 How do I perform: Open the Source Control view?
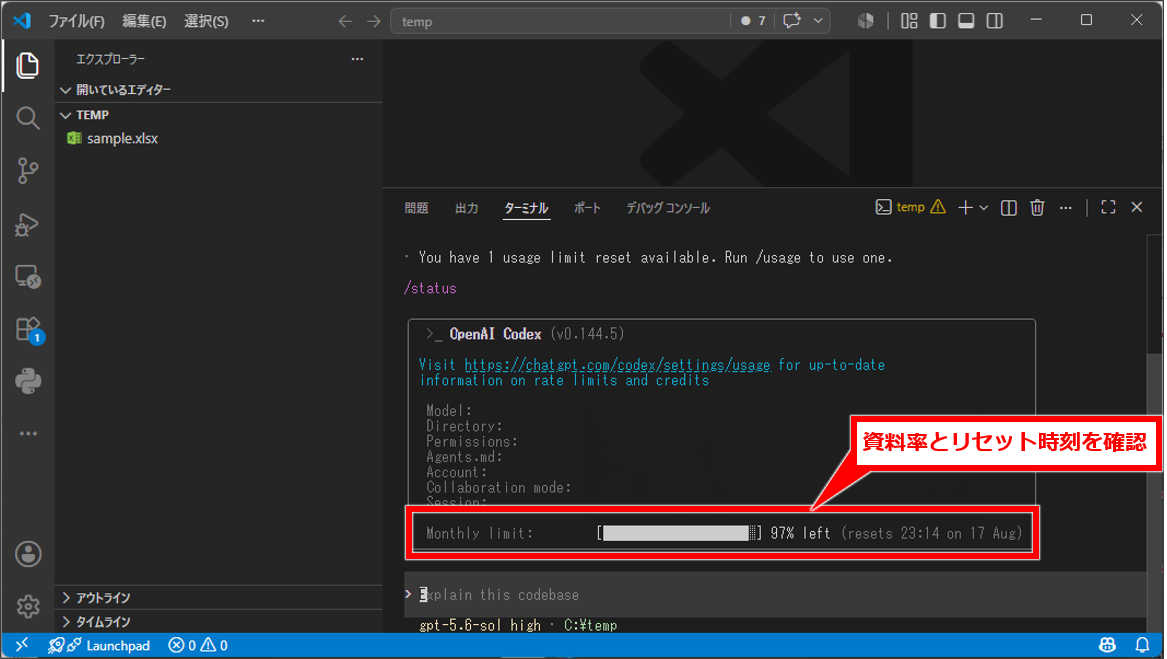click(28, 171)
